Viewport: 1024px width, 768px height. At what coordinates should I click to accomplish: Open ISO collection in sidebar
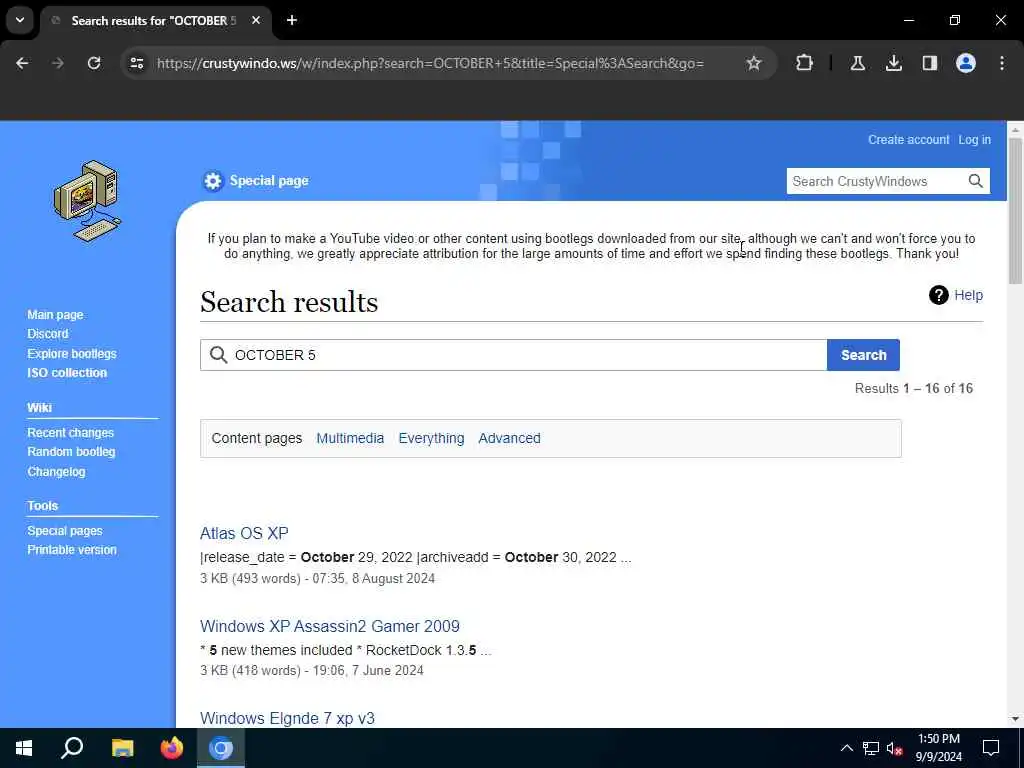click(x=67, y=373)
